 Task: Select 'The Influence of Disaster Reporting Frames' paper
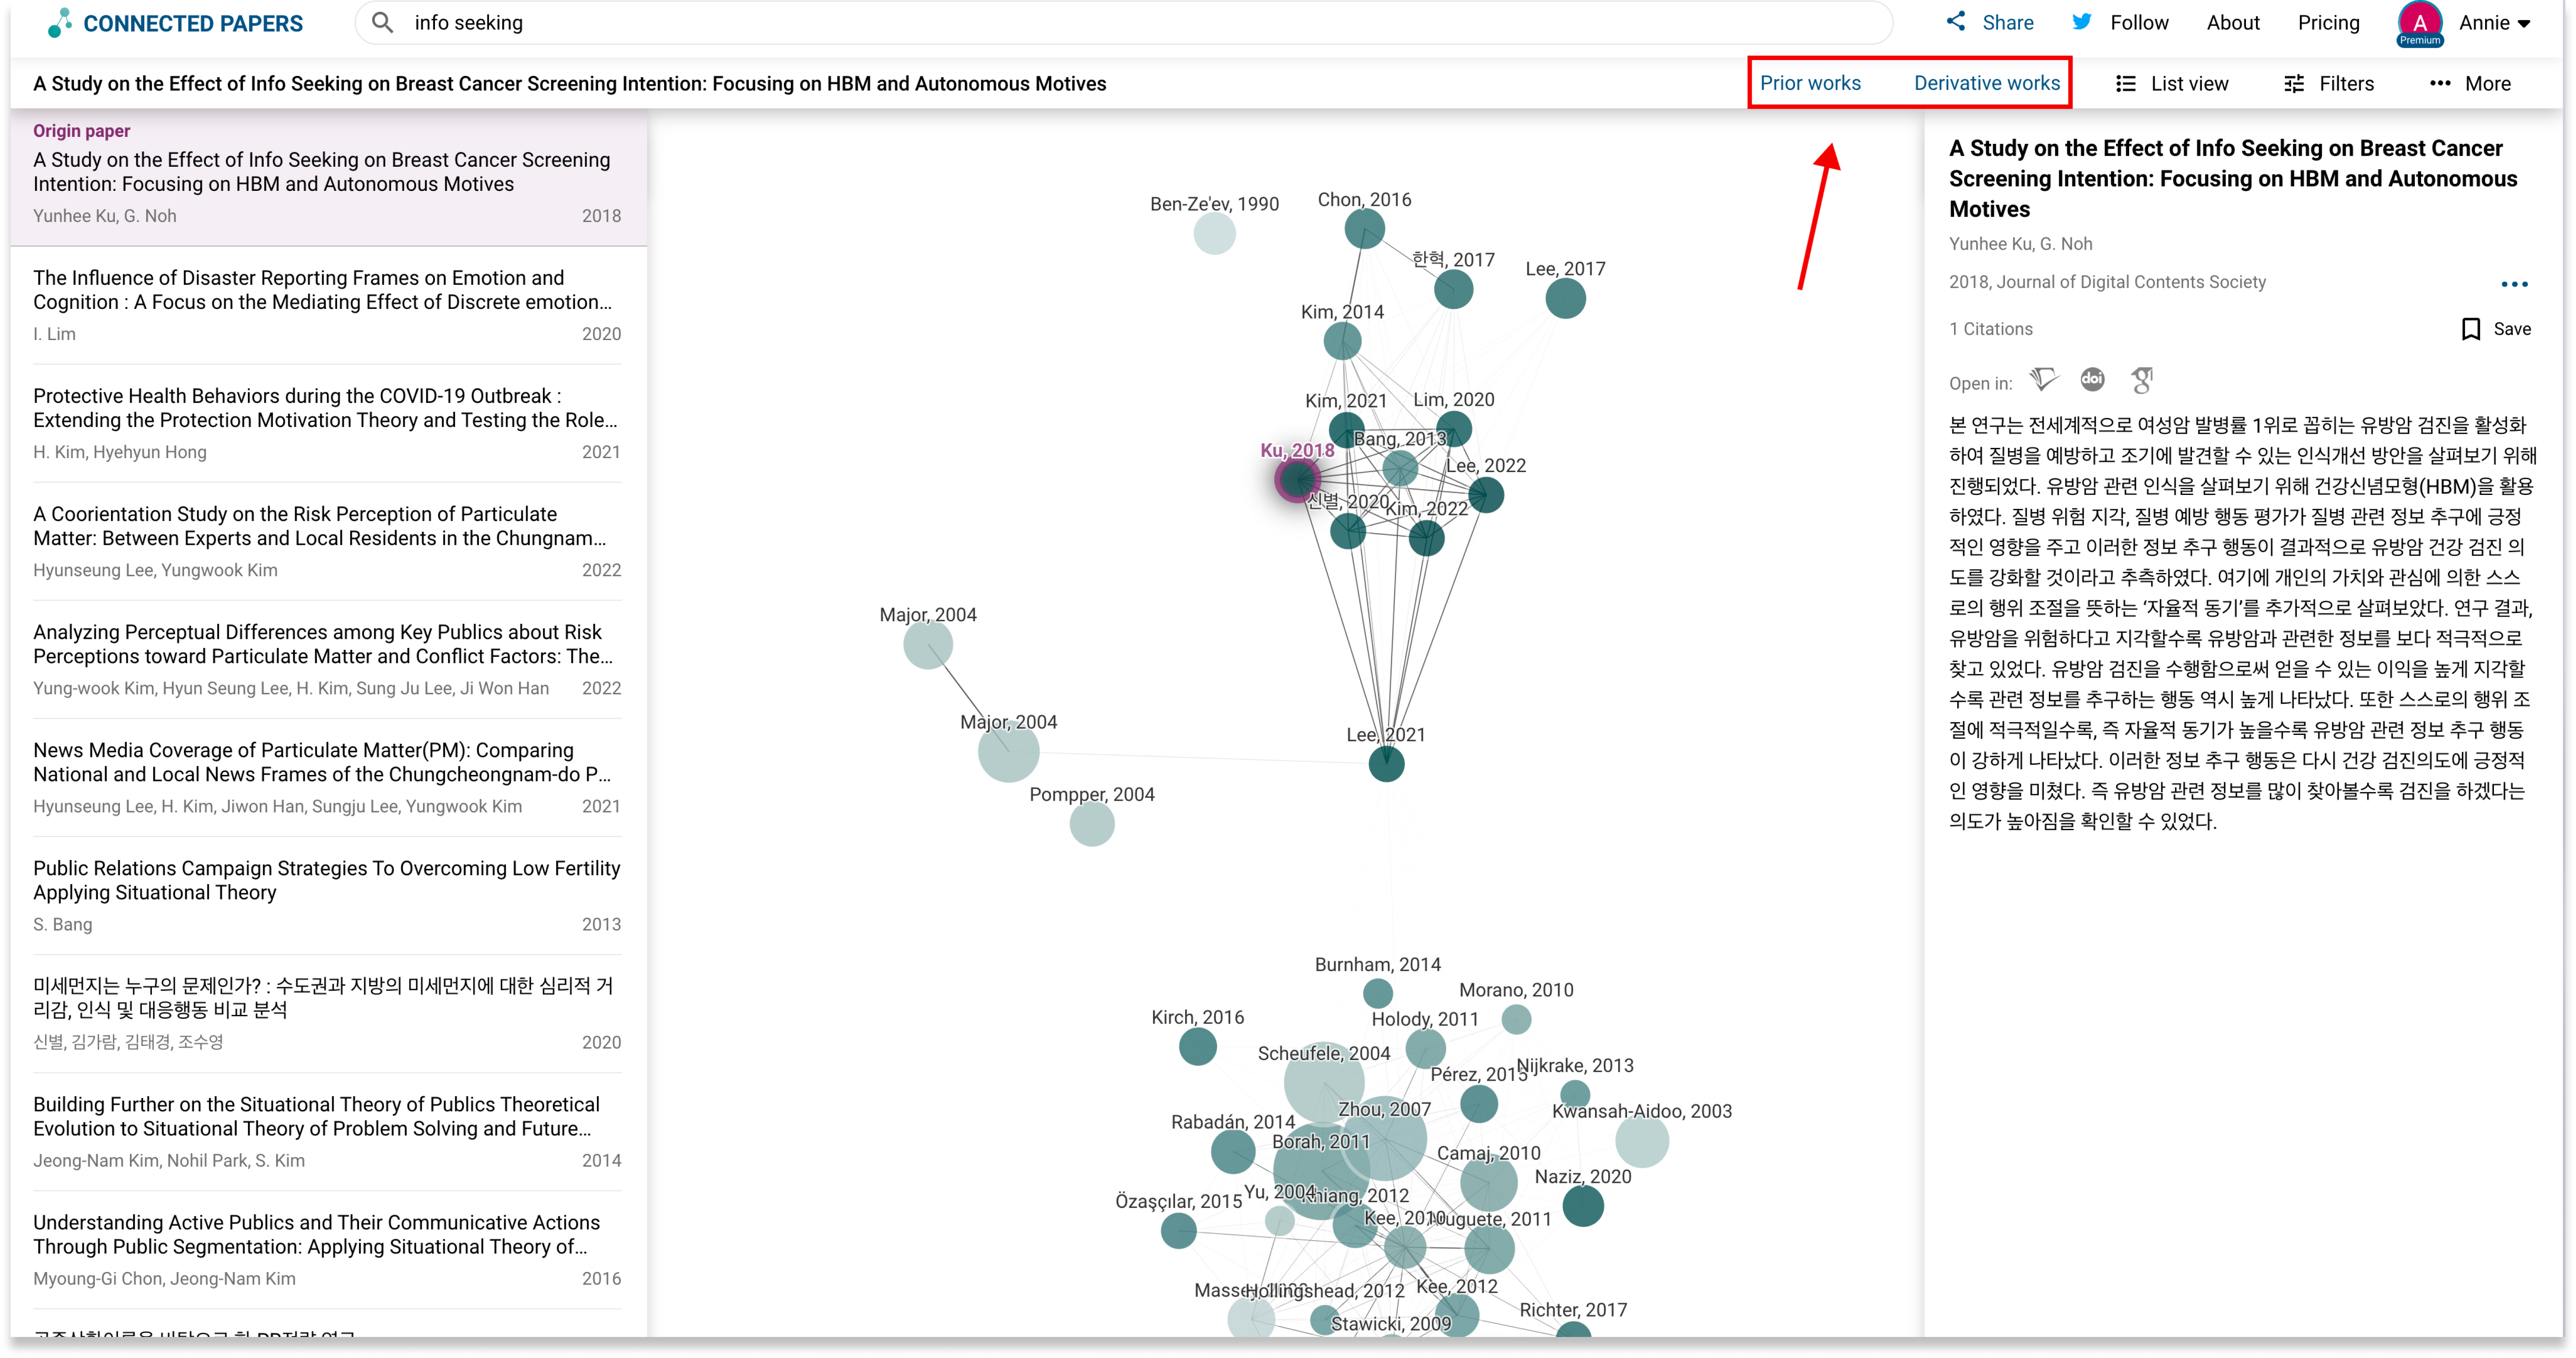327,305
